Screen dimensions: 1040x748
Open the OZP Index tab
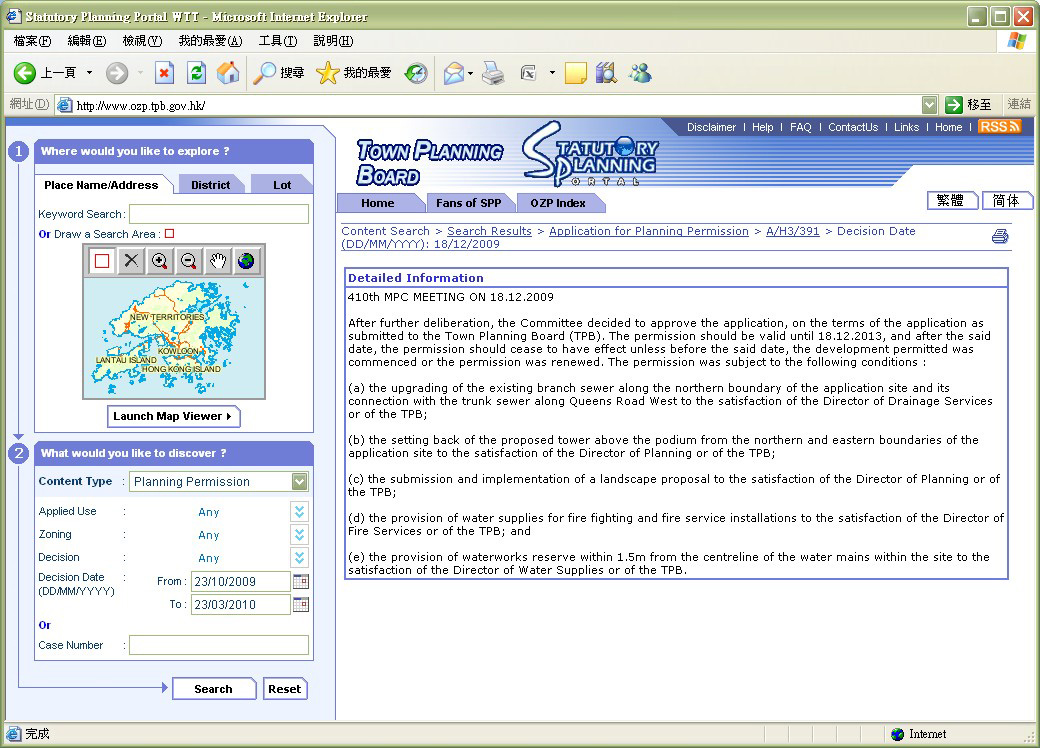pos(558,203)
